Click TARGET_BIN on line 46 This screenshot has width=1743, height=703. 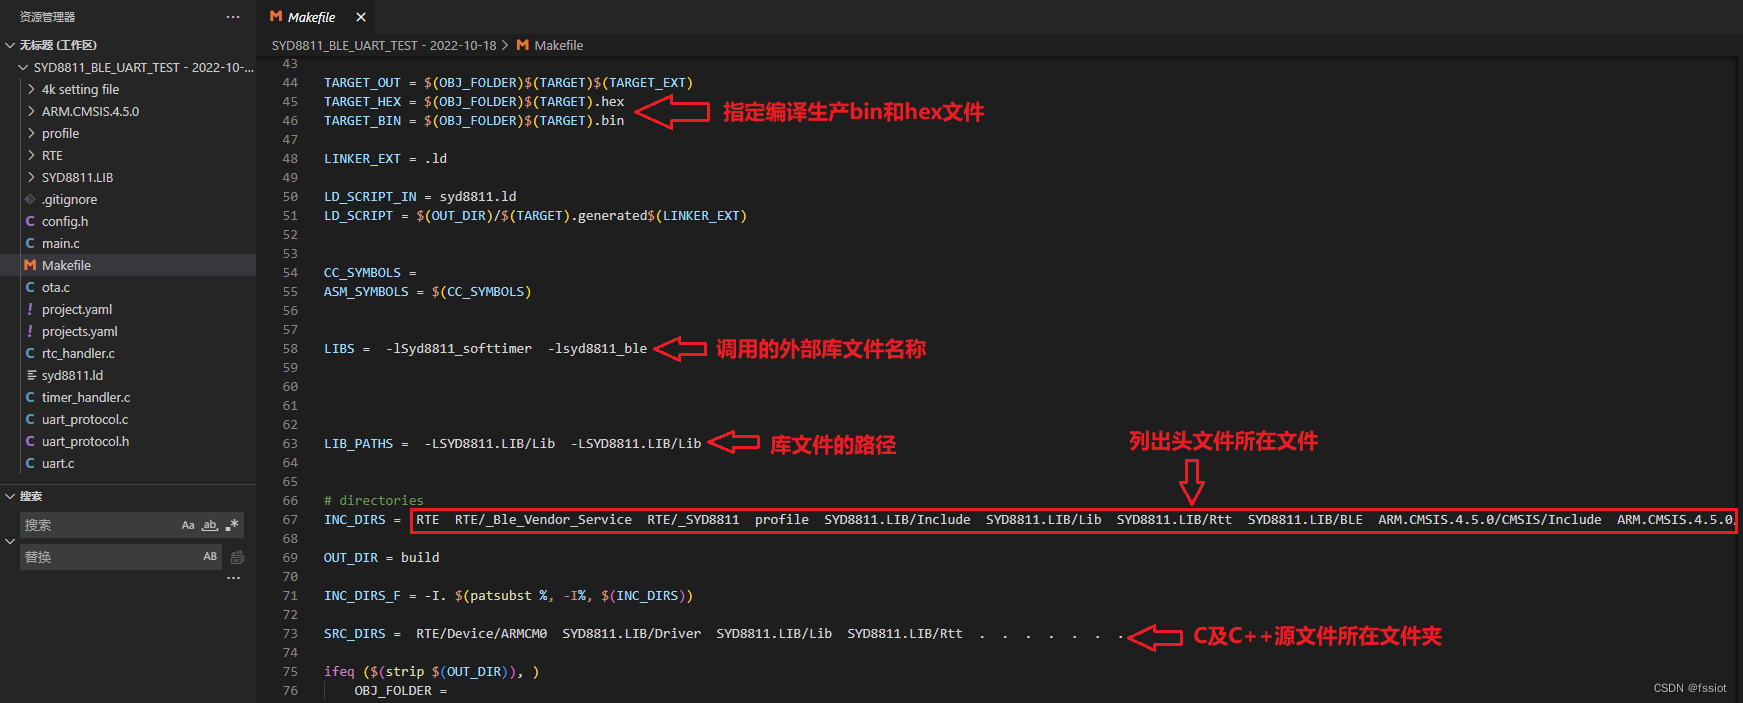tap(362, 120)
